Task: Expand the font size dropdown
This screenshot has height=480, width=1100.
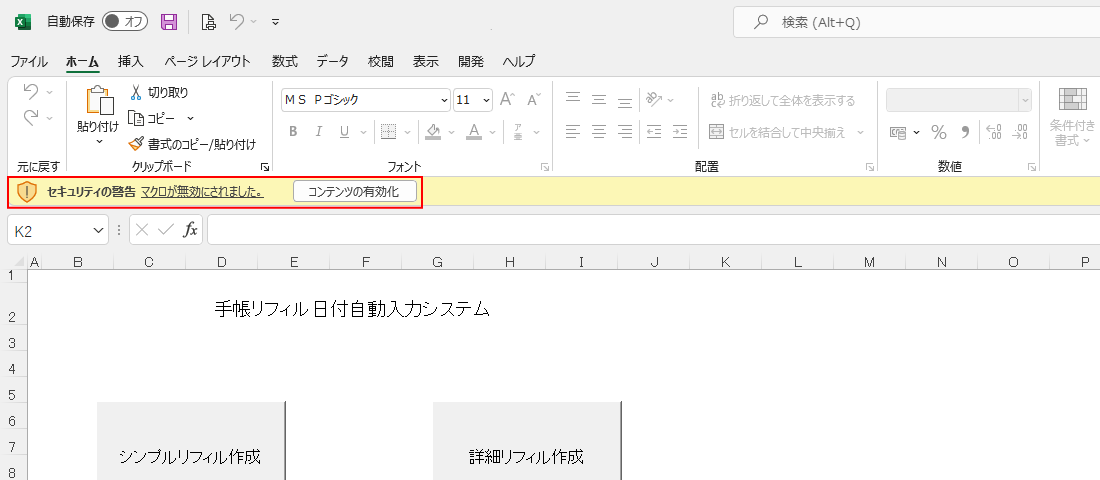Action: (x=487, y=100)
